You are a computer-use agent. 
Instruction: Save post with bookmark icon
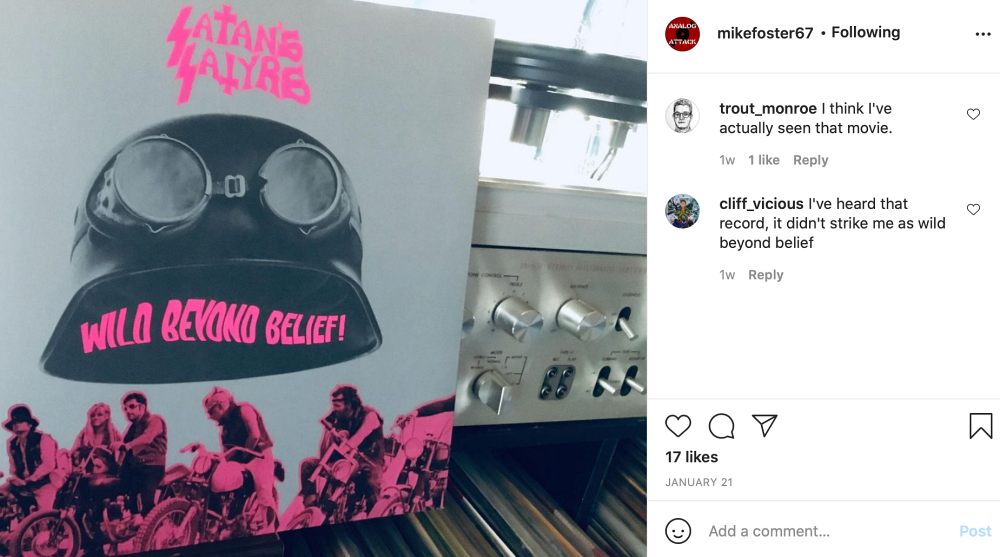[981, 426]
